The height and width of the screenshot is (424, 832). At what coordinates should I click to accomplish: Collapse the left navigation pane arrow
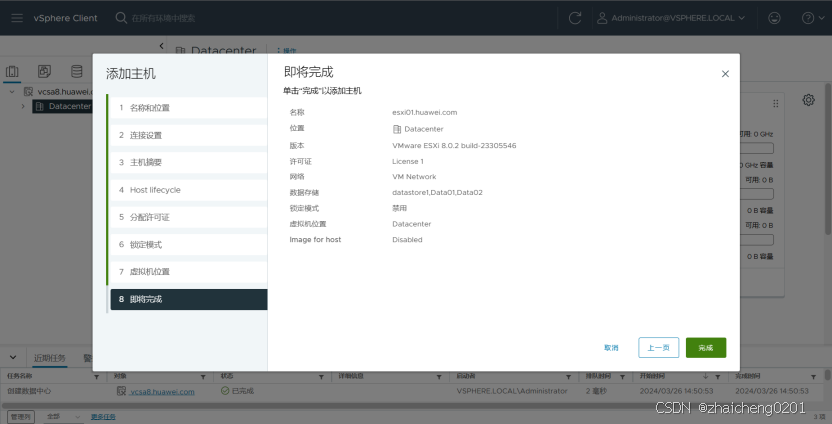coord(161,46)
